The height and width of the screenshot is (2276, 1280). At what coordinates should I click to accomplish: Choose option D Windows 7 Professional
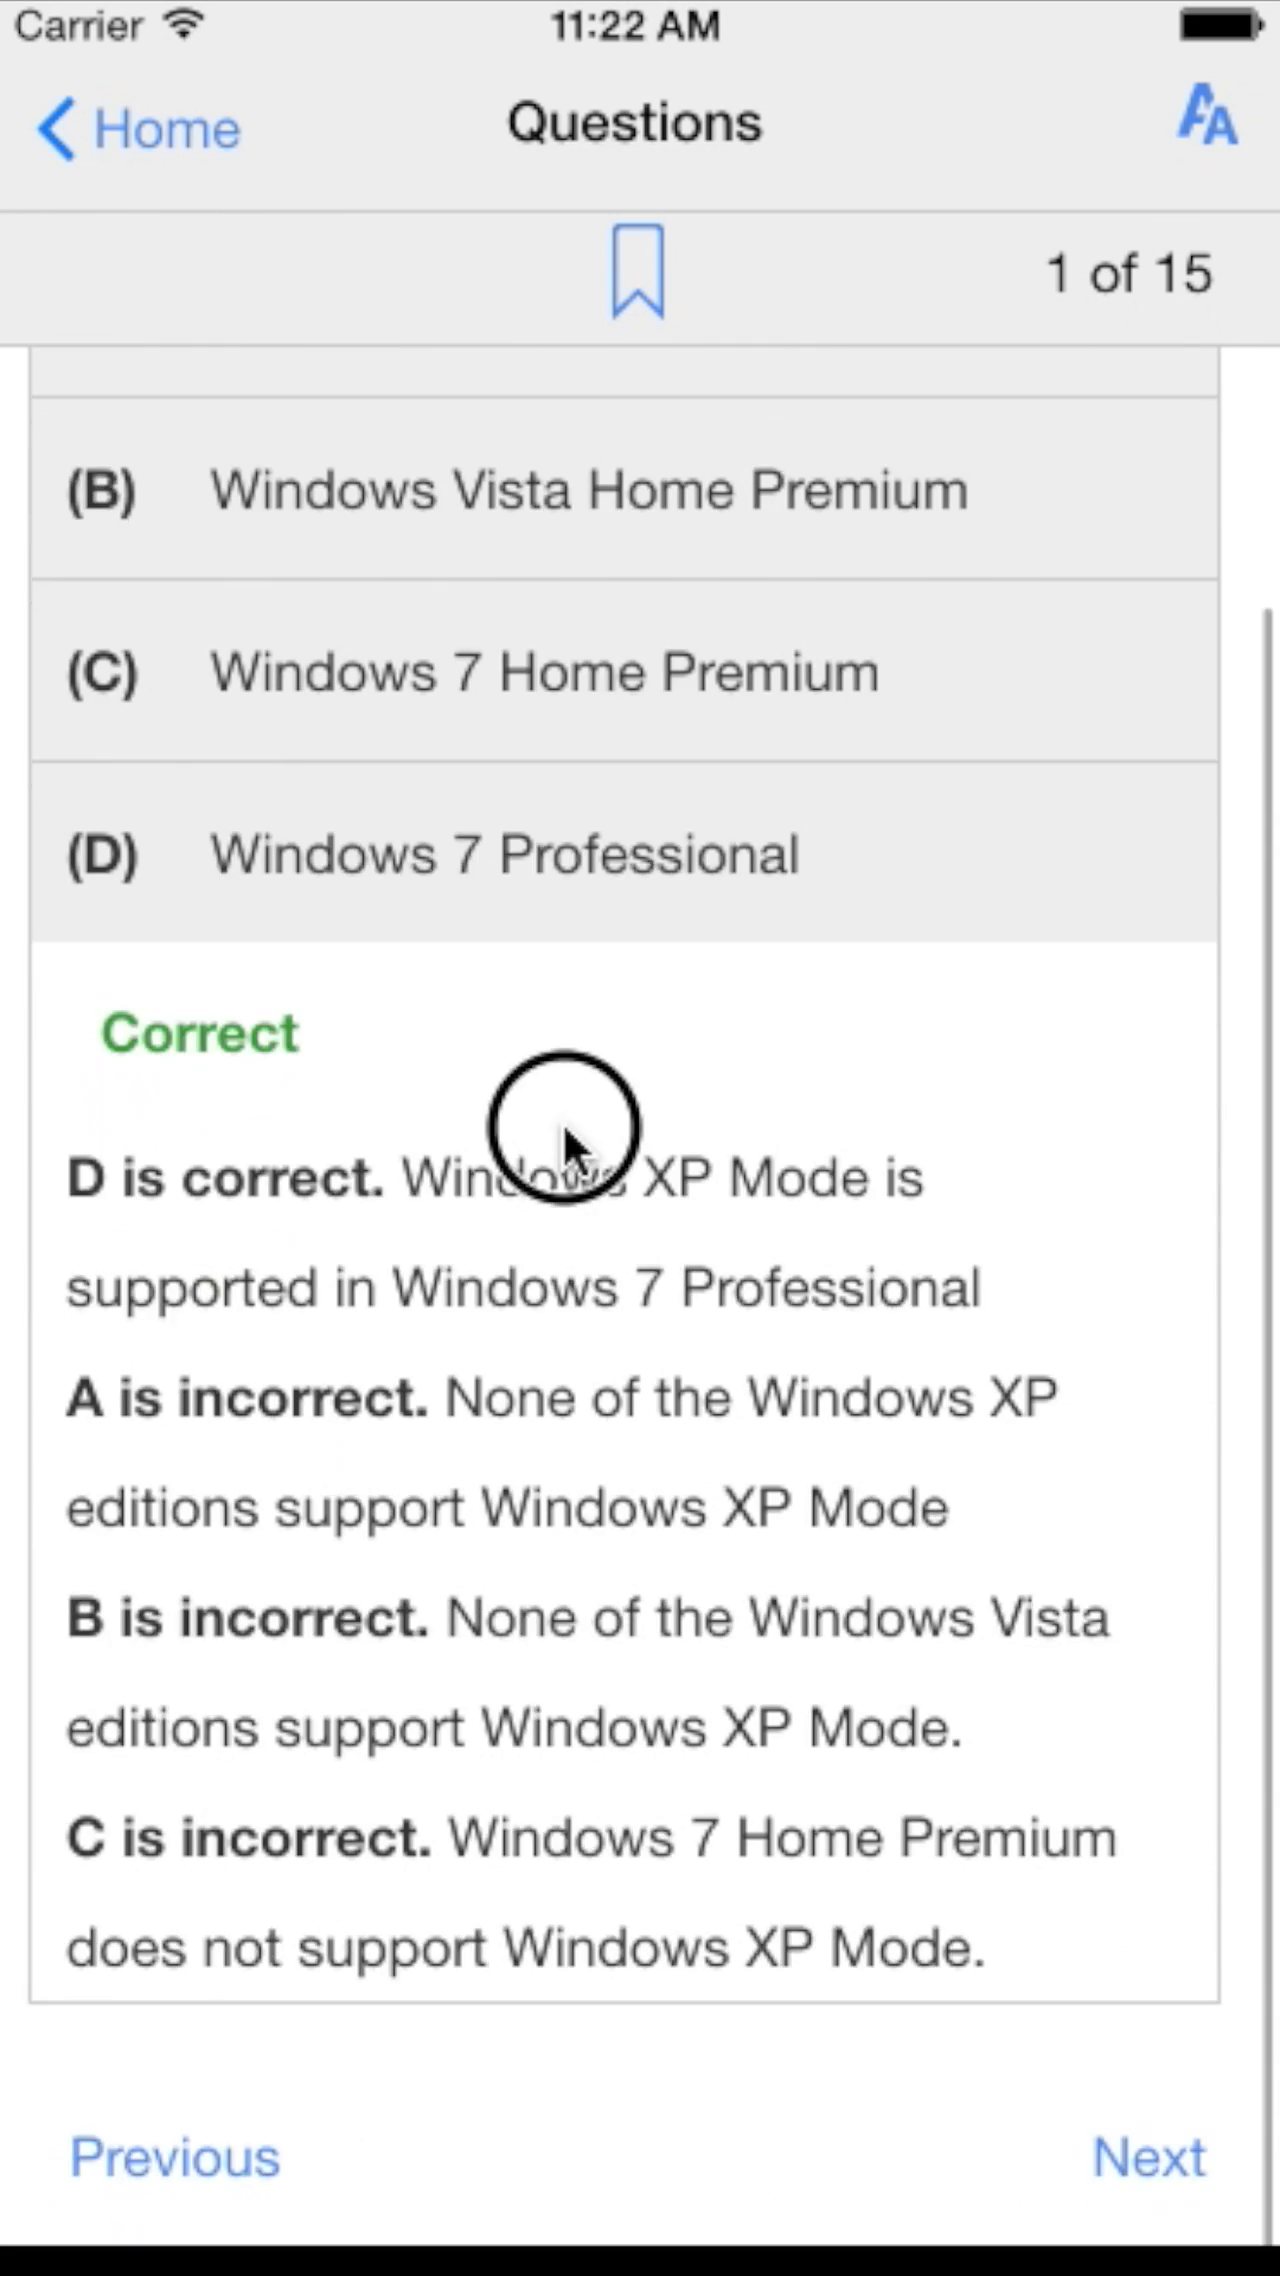624,853
